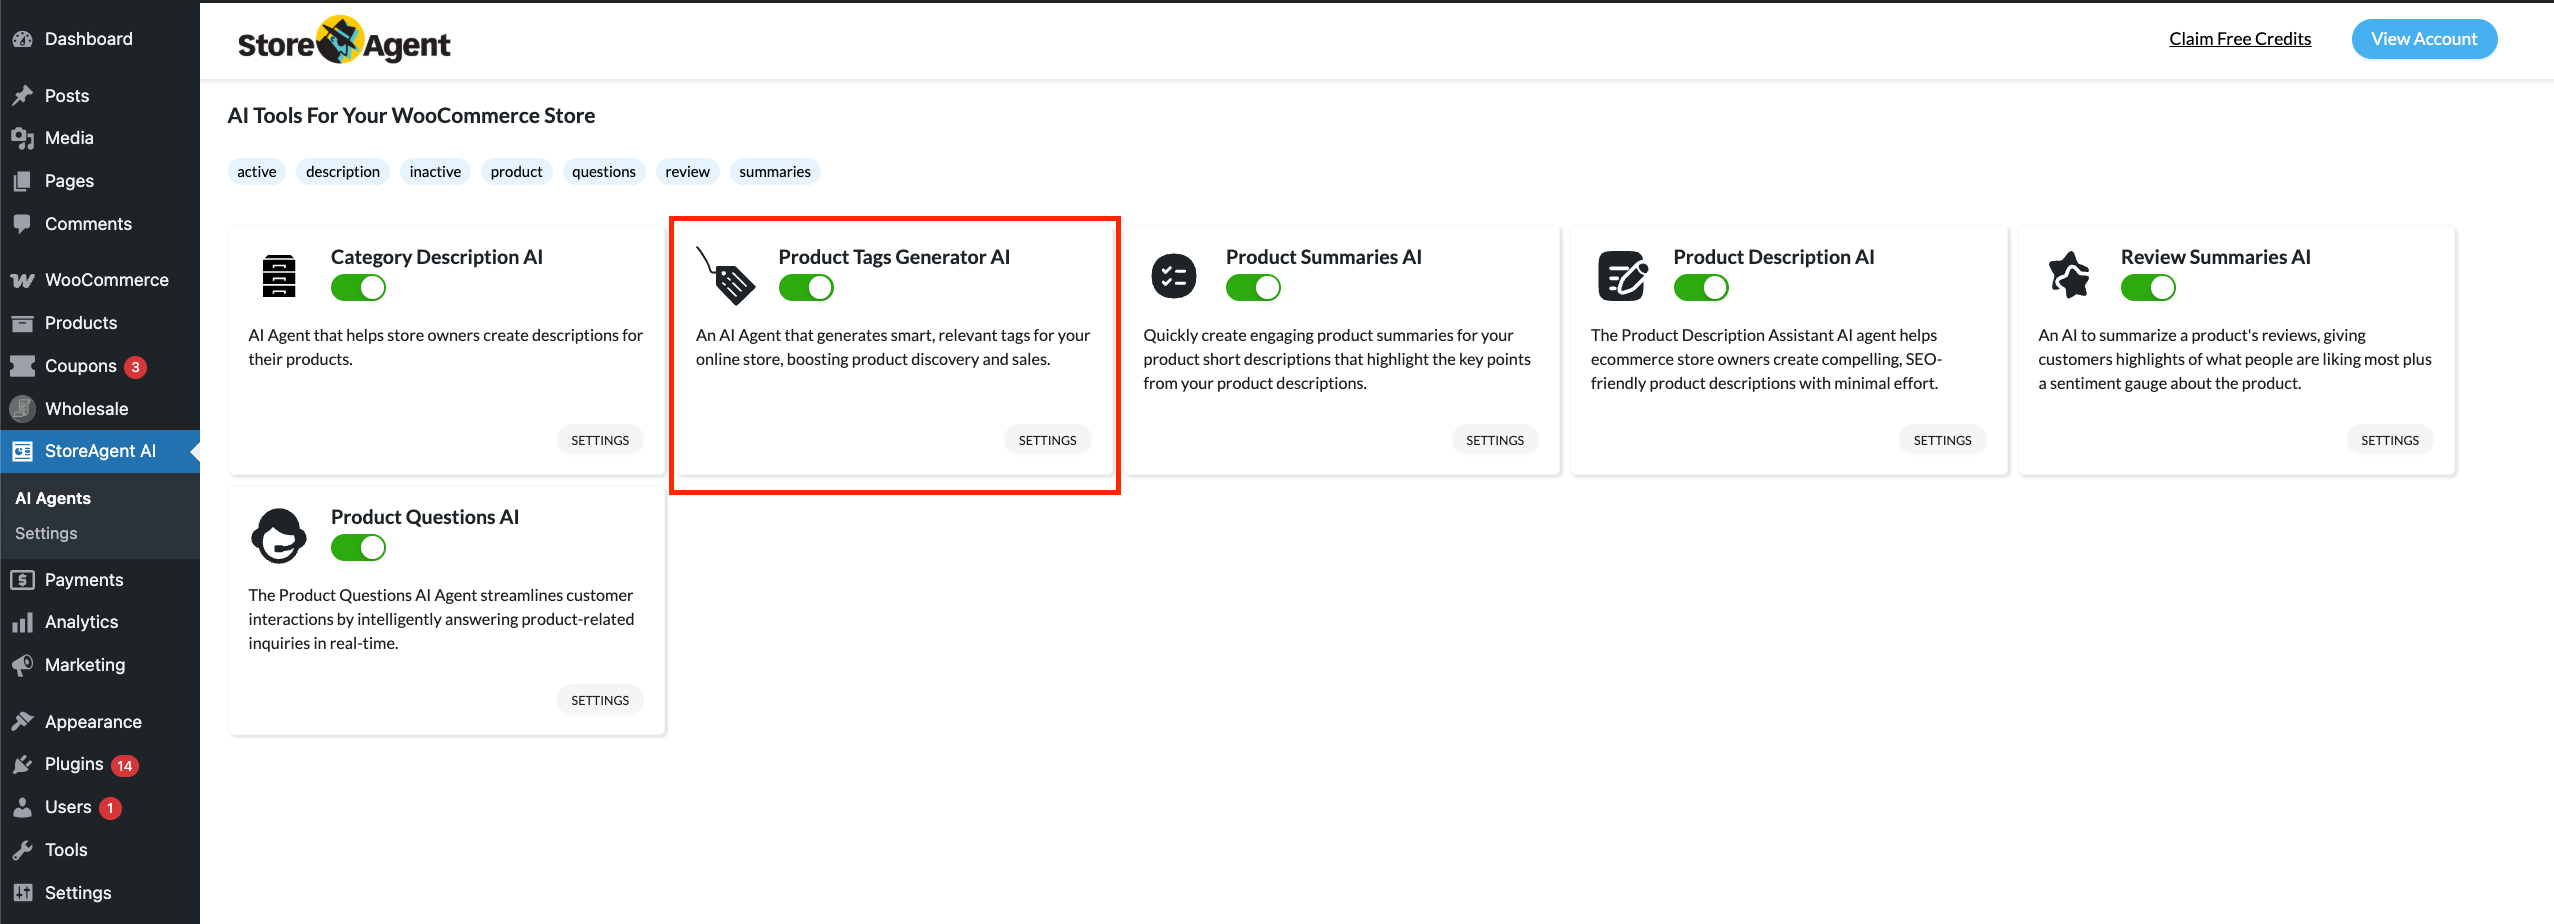Click the Dashboard gauge icon in sidebar
Screen dimensions: 2554x924
coord(22,39)
